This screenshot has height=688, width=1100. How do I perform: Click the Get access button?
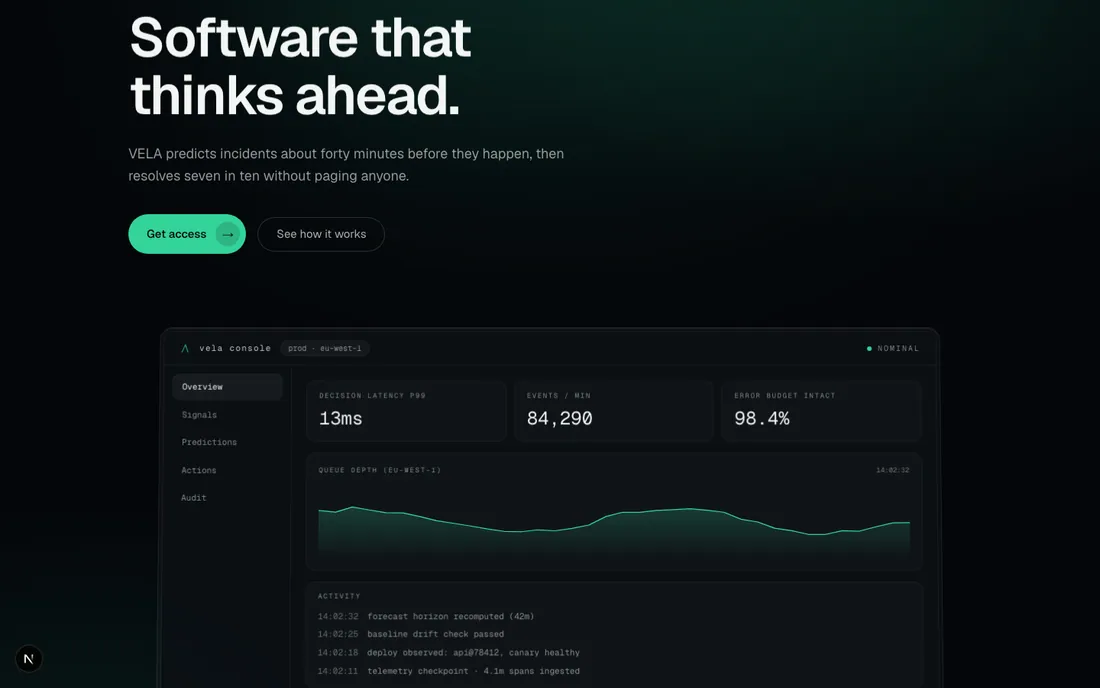tap(187, 234)
